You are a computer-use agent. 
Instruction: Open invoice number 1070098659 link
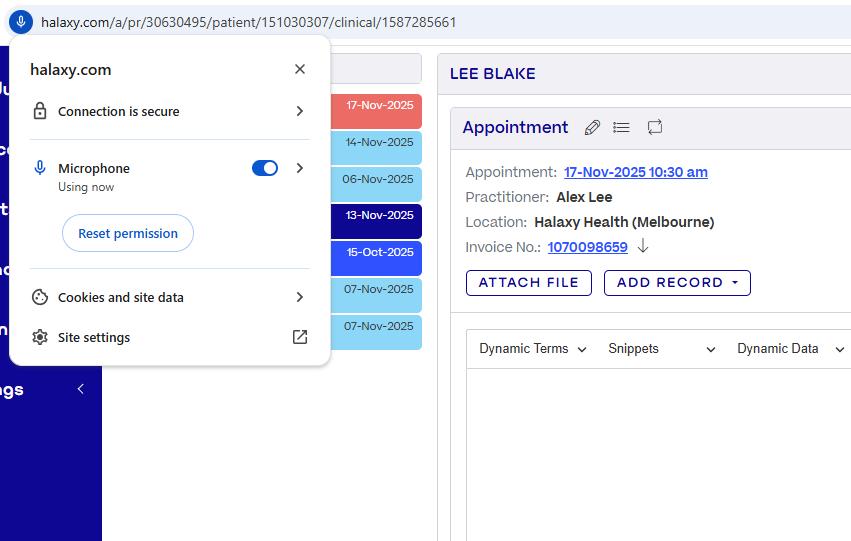587,247
